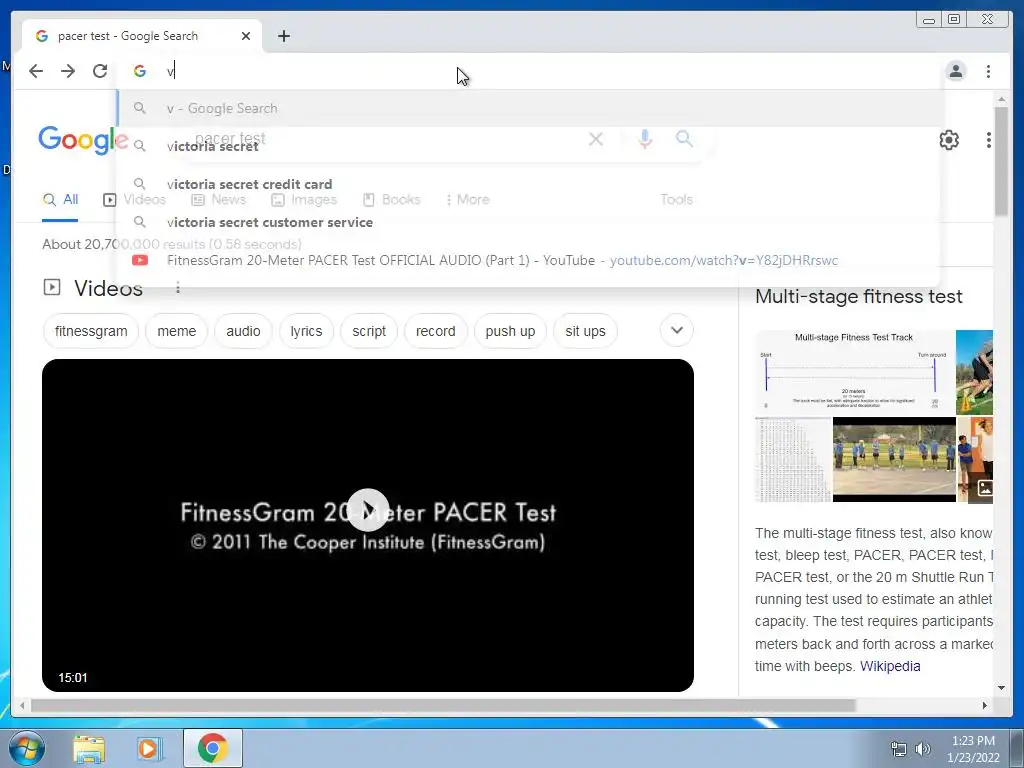1024x768 pixels.
Task: Open the network tray icon
Action: click(899, 748)
